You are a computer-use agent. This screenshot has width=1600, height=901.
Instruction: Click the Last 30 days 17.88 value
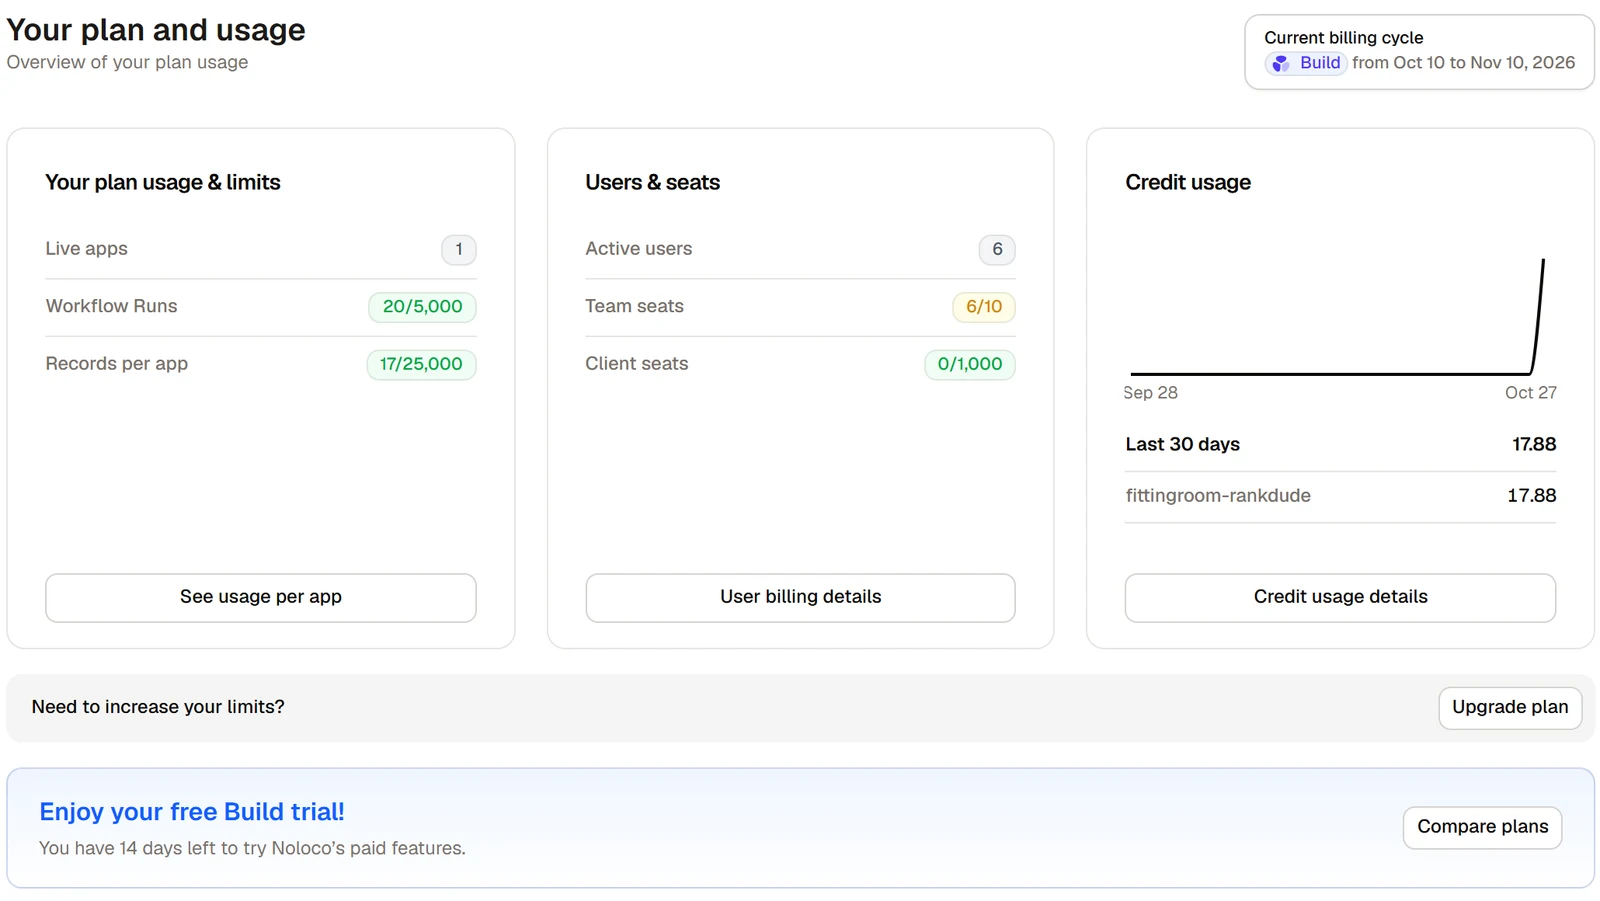coord(1534,445)
